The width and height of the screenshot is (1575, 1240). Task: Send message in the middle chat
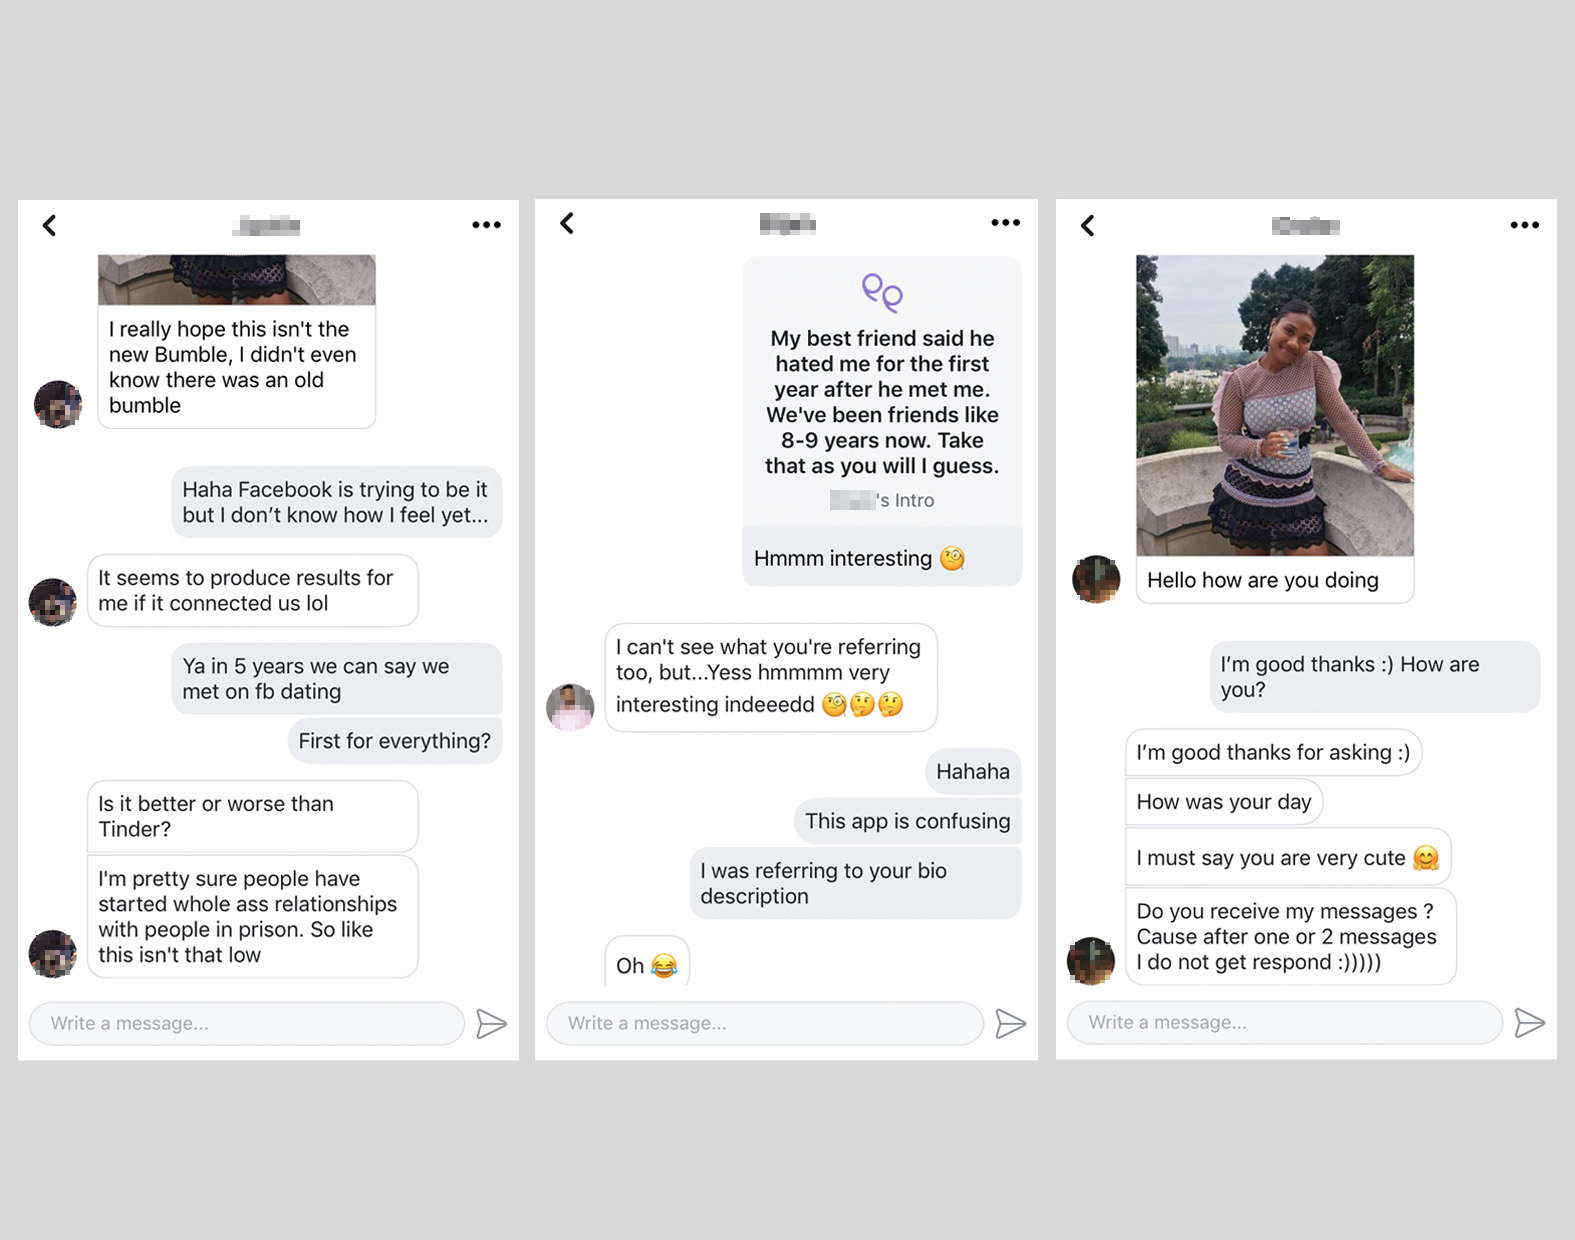[x=1010, y=1024]
